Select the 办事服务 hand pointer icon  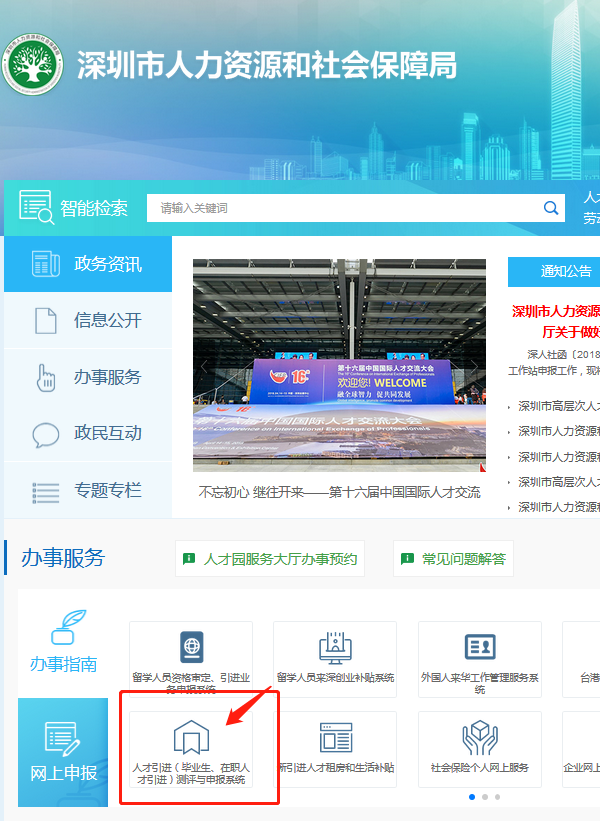click(x=46, y=378)
